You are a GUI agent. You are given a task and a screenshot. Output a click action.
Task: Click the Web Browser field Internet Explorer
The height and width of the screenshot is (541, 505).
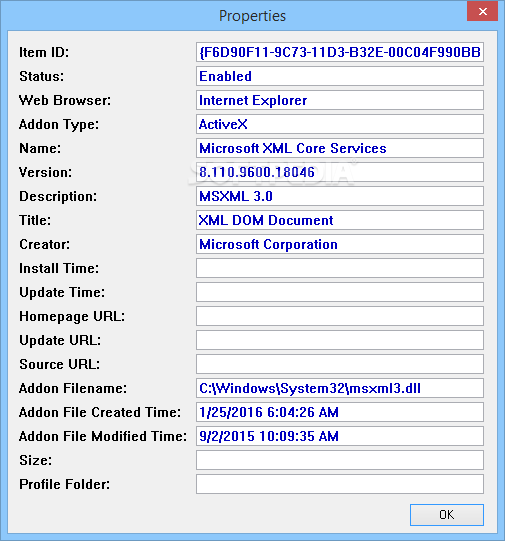[340, 100]
